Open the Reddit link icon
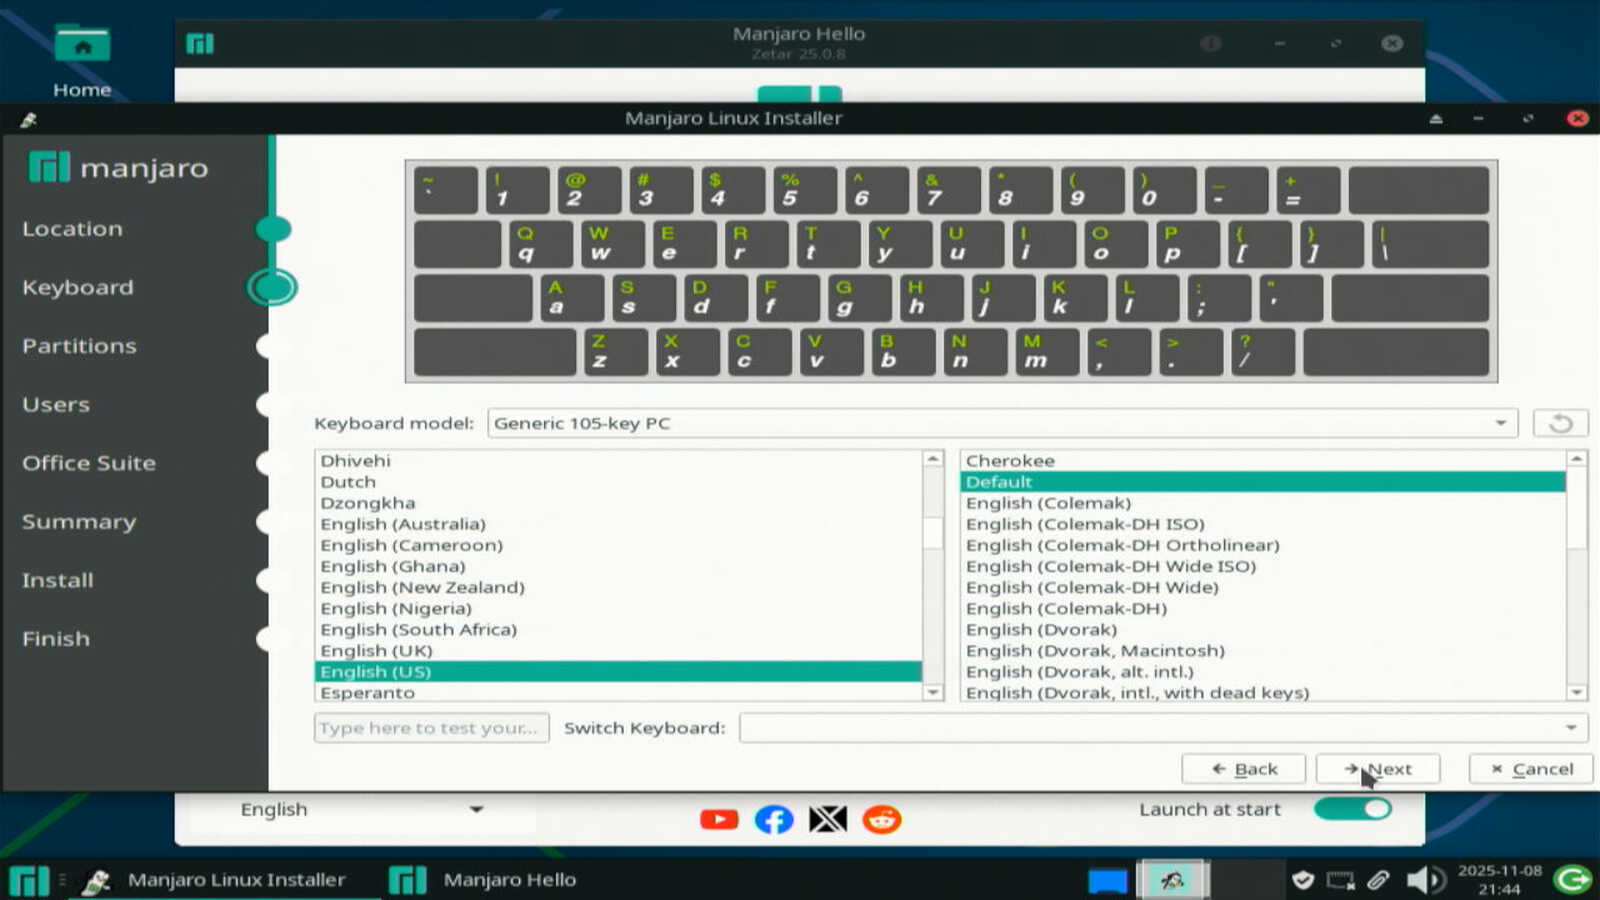Image resolution: width=1600 pixels, height=900 pixels. point(882,820)
